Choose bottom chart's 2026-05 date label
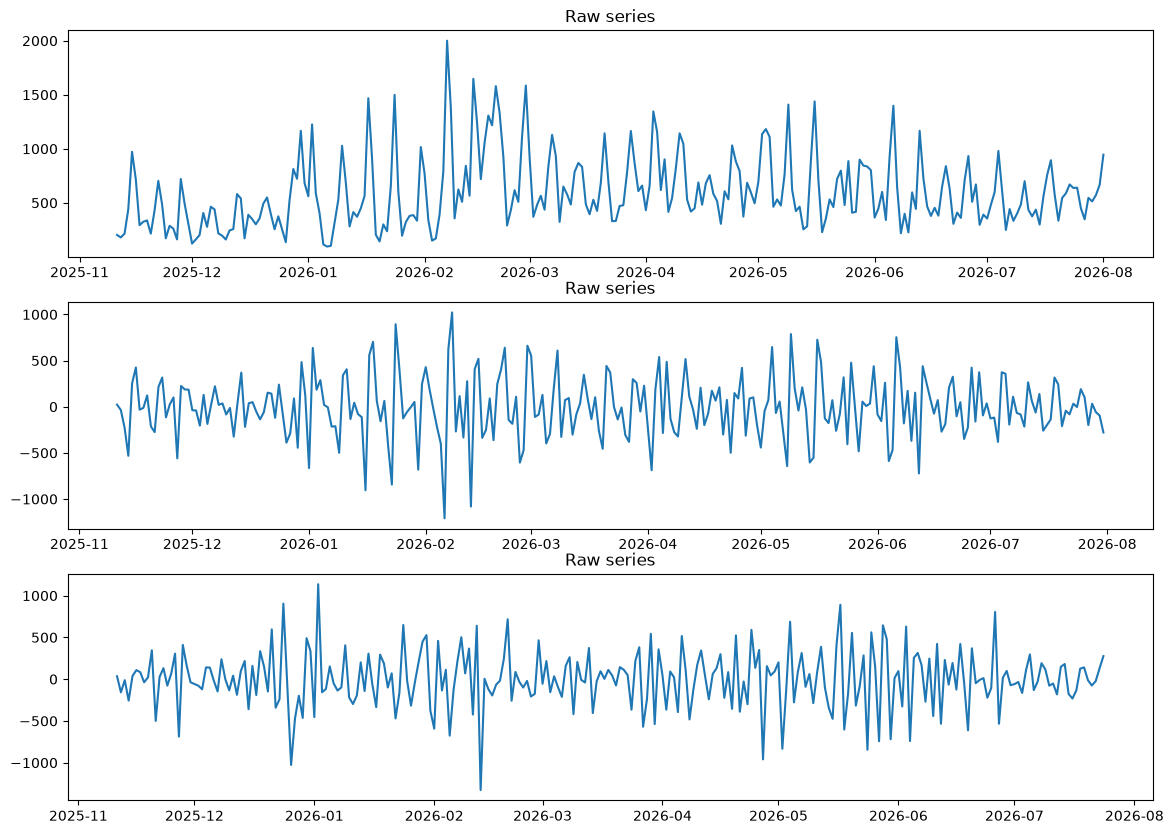The height and width of the screenshot is (834, 1173). [778, 816]
